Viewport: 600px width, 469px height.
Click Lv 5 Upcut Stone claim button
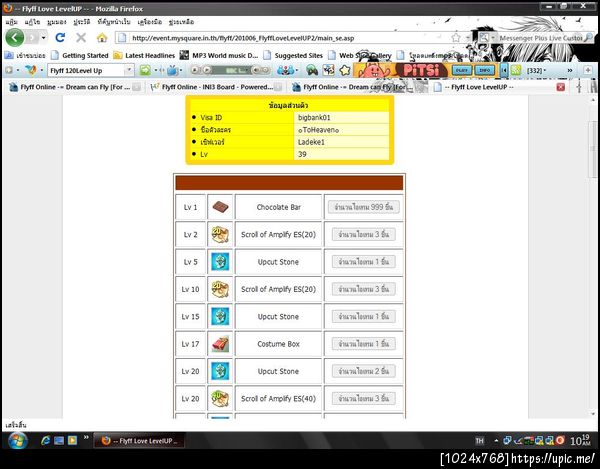coord(364,262)
